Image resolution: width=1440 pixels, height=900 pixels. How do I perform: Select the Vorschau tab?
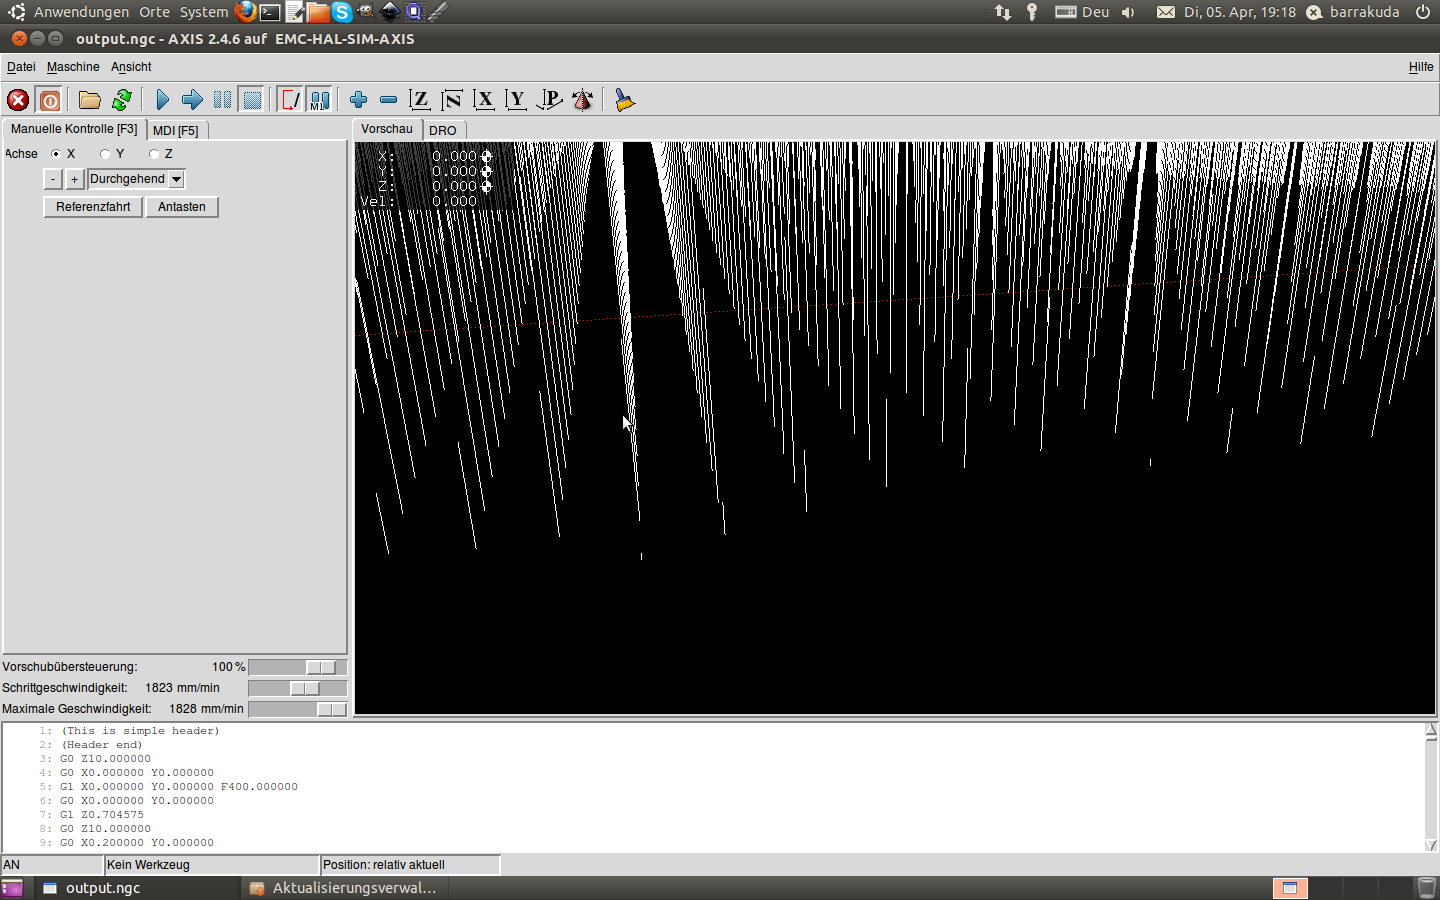pyautogui.click(x=387, y=129)
